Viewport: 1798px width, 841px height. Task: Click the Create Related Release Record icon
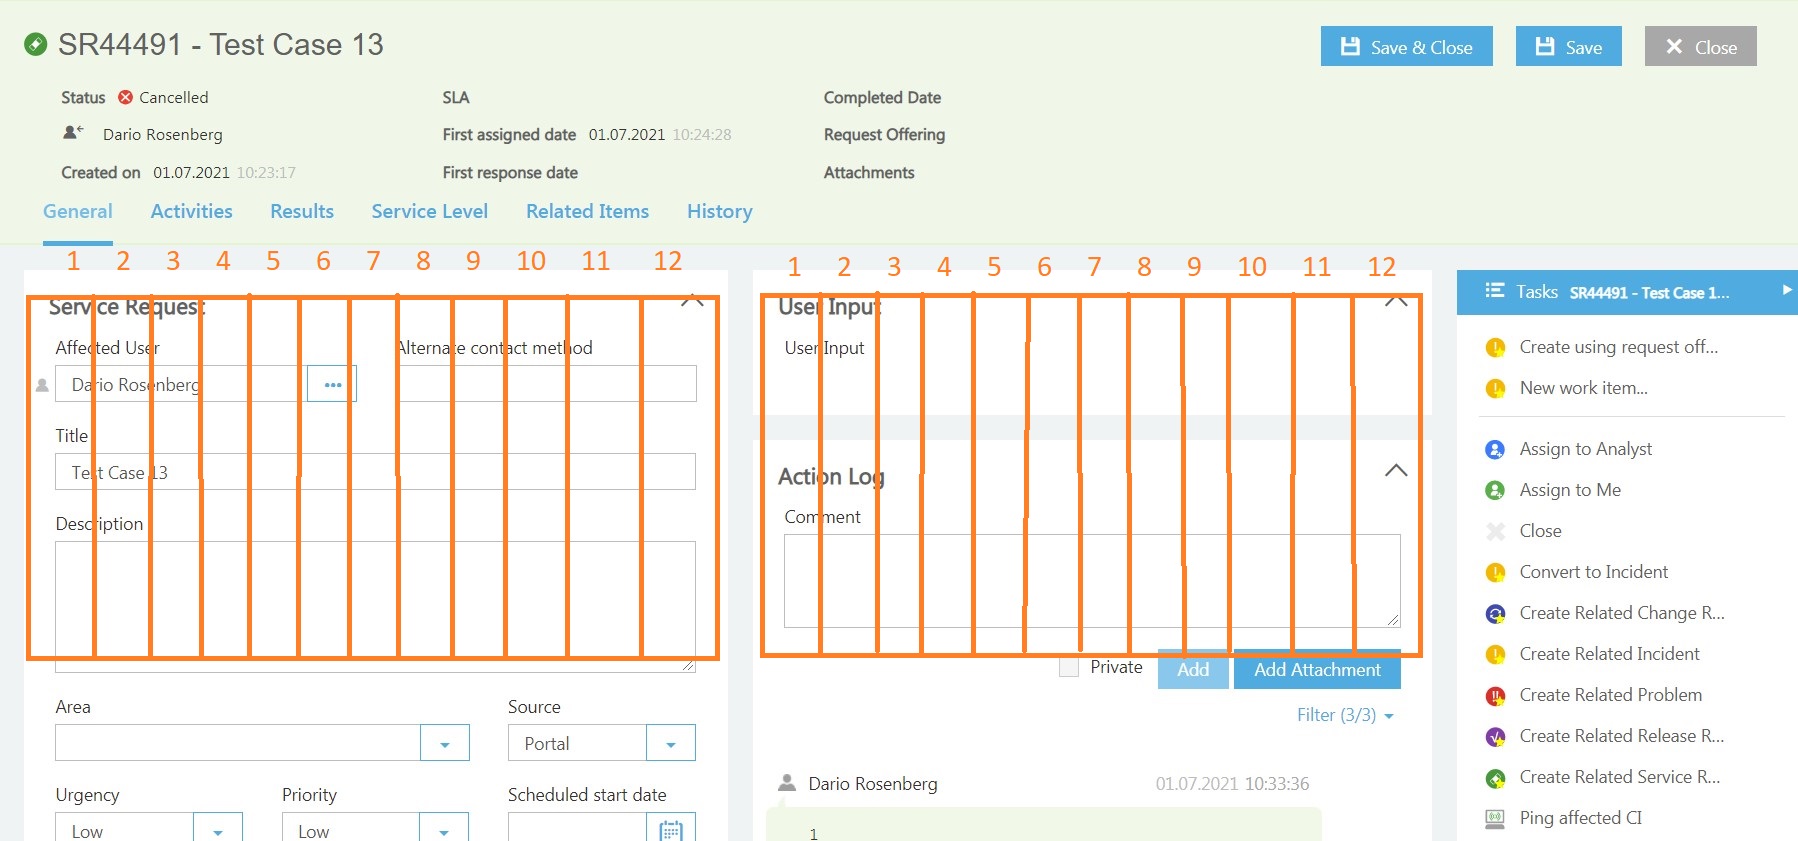(x=1495, y=737)
